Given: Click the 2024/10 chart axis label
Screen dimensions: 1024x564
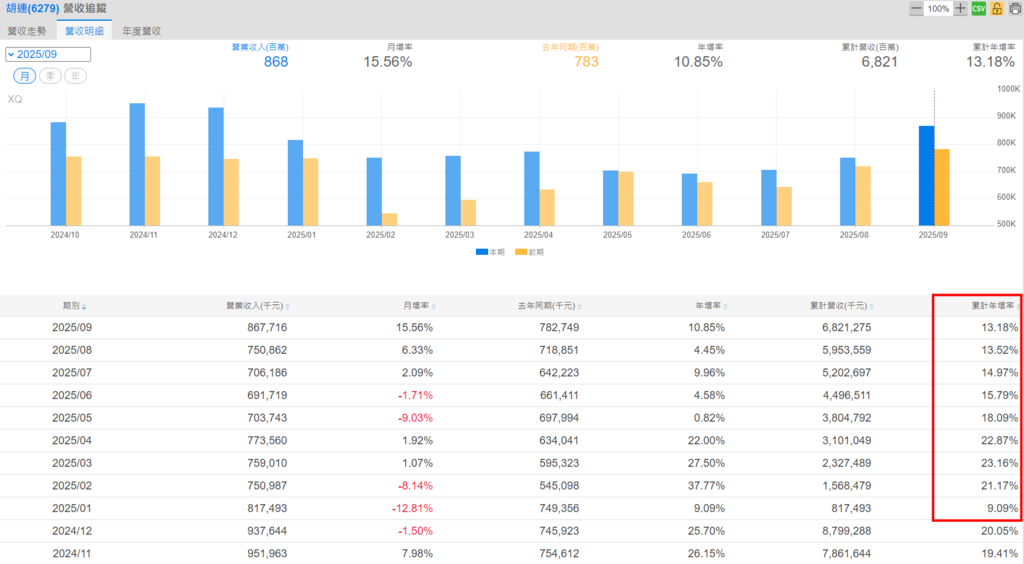Looking at the screenshot, I should [x=65, y=235].
